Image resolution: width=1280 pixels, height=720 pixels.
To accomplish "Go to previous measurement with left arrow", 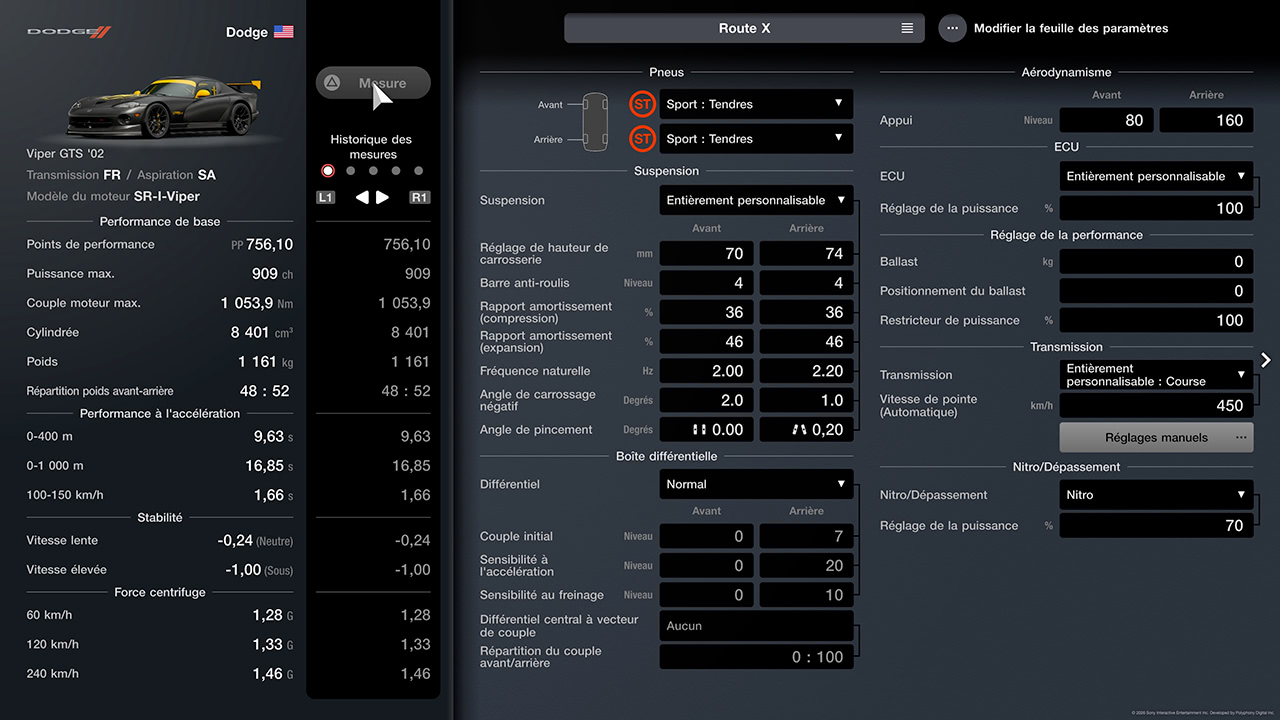I will (x=362, y=197).
